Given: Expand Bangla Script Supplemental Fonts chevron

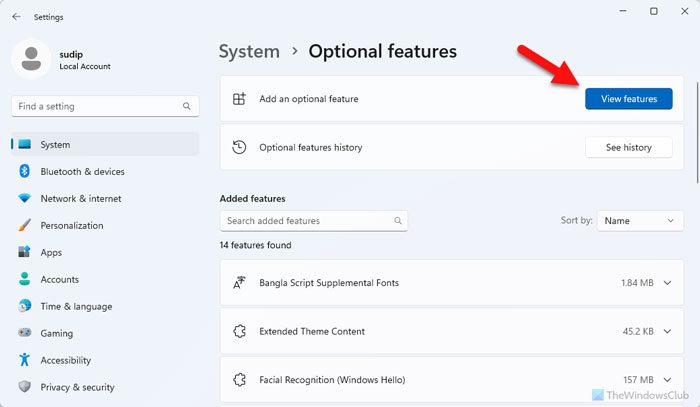Looking at the screenshot, I should pos(667,282).
